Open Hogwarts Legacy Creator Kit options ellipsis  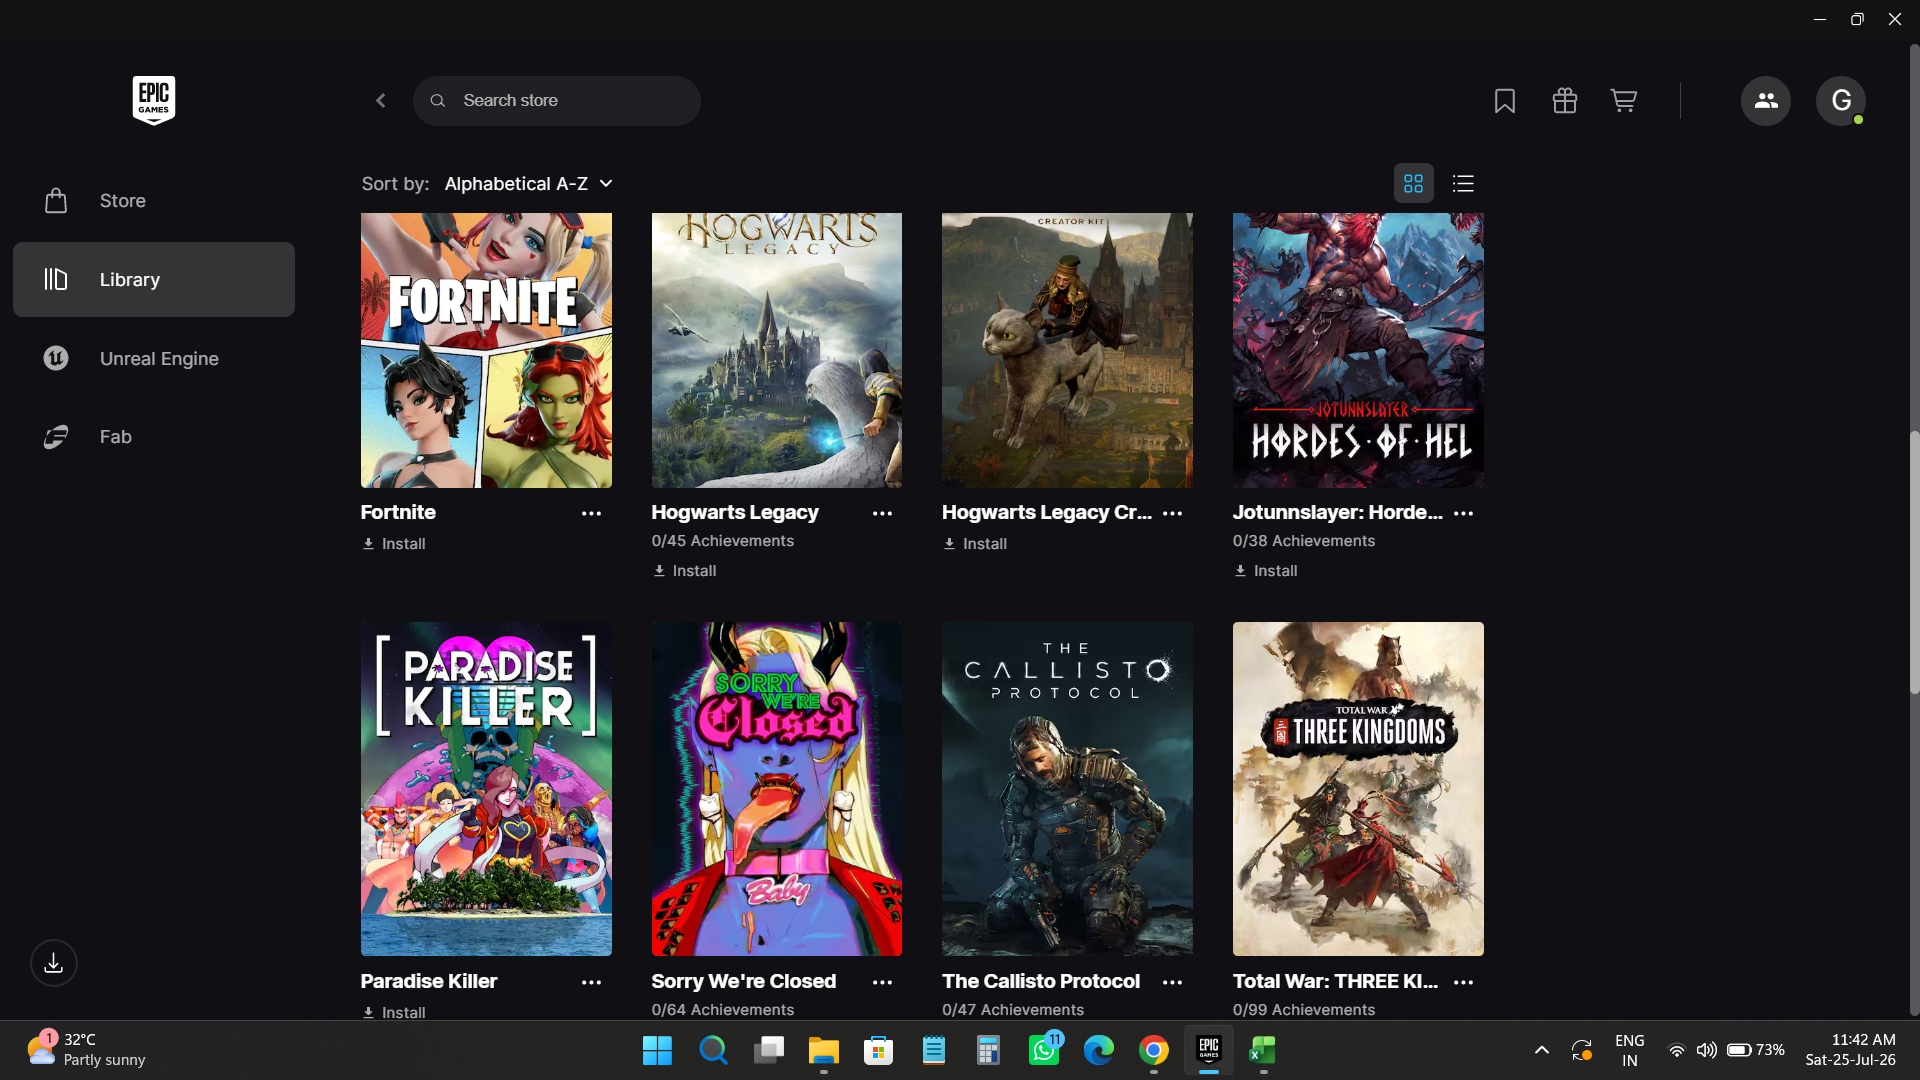1173,513
